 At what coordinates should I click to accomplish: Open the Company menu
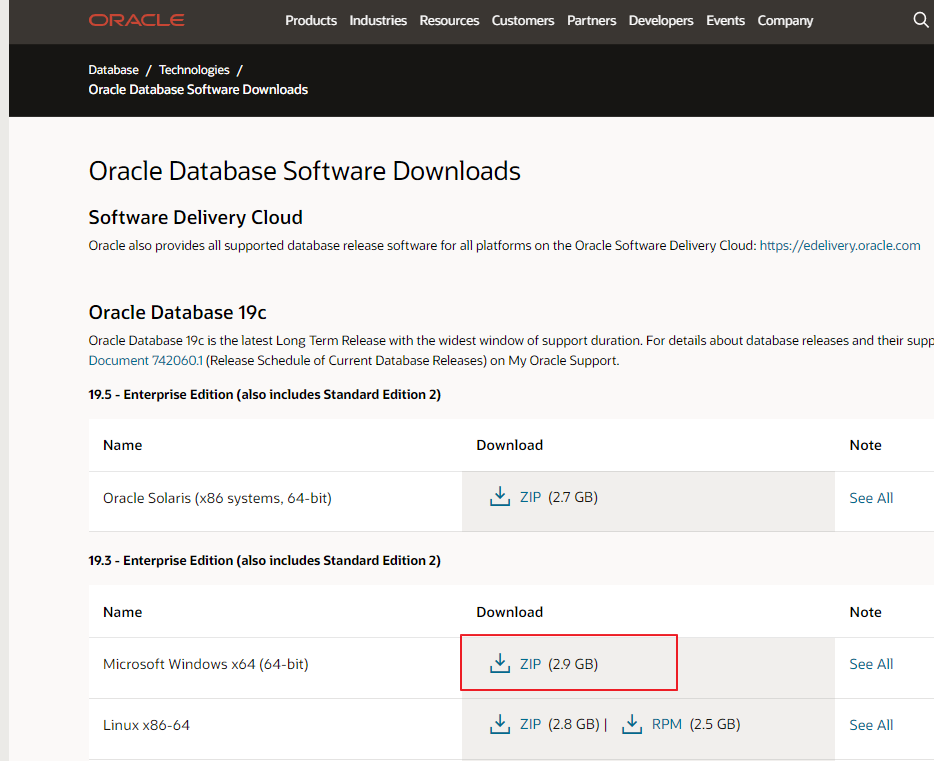click(x=785, y=20)
